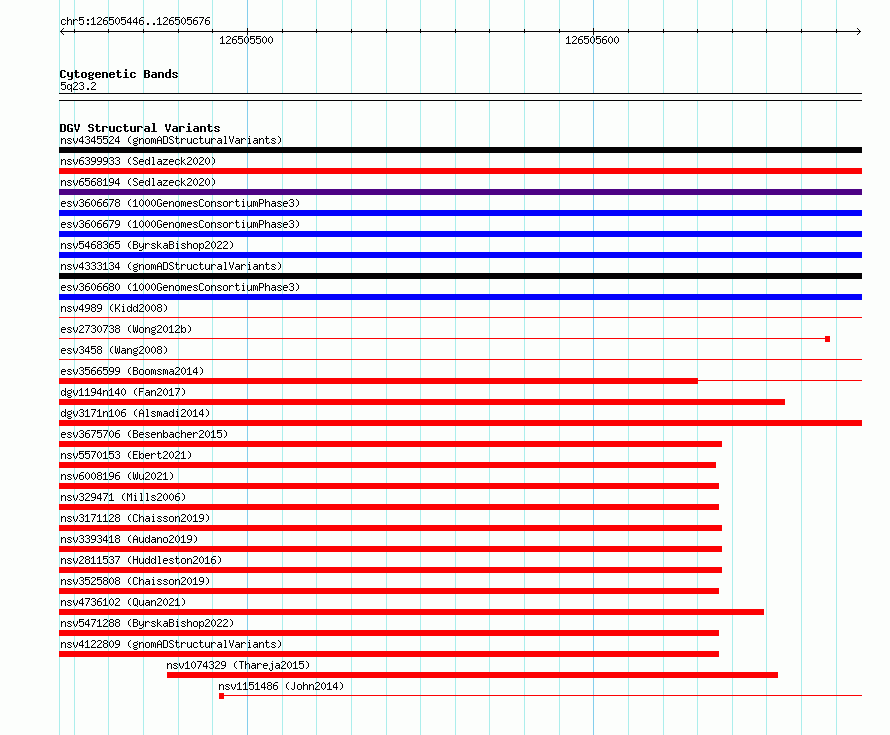Click nsv4122809 gnomADStructuralVariants label
This screenshot has height=735, width=890.
171,644
